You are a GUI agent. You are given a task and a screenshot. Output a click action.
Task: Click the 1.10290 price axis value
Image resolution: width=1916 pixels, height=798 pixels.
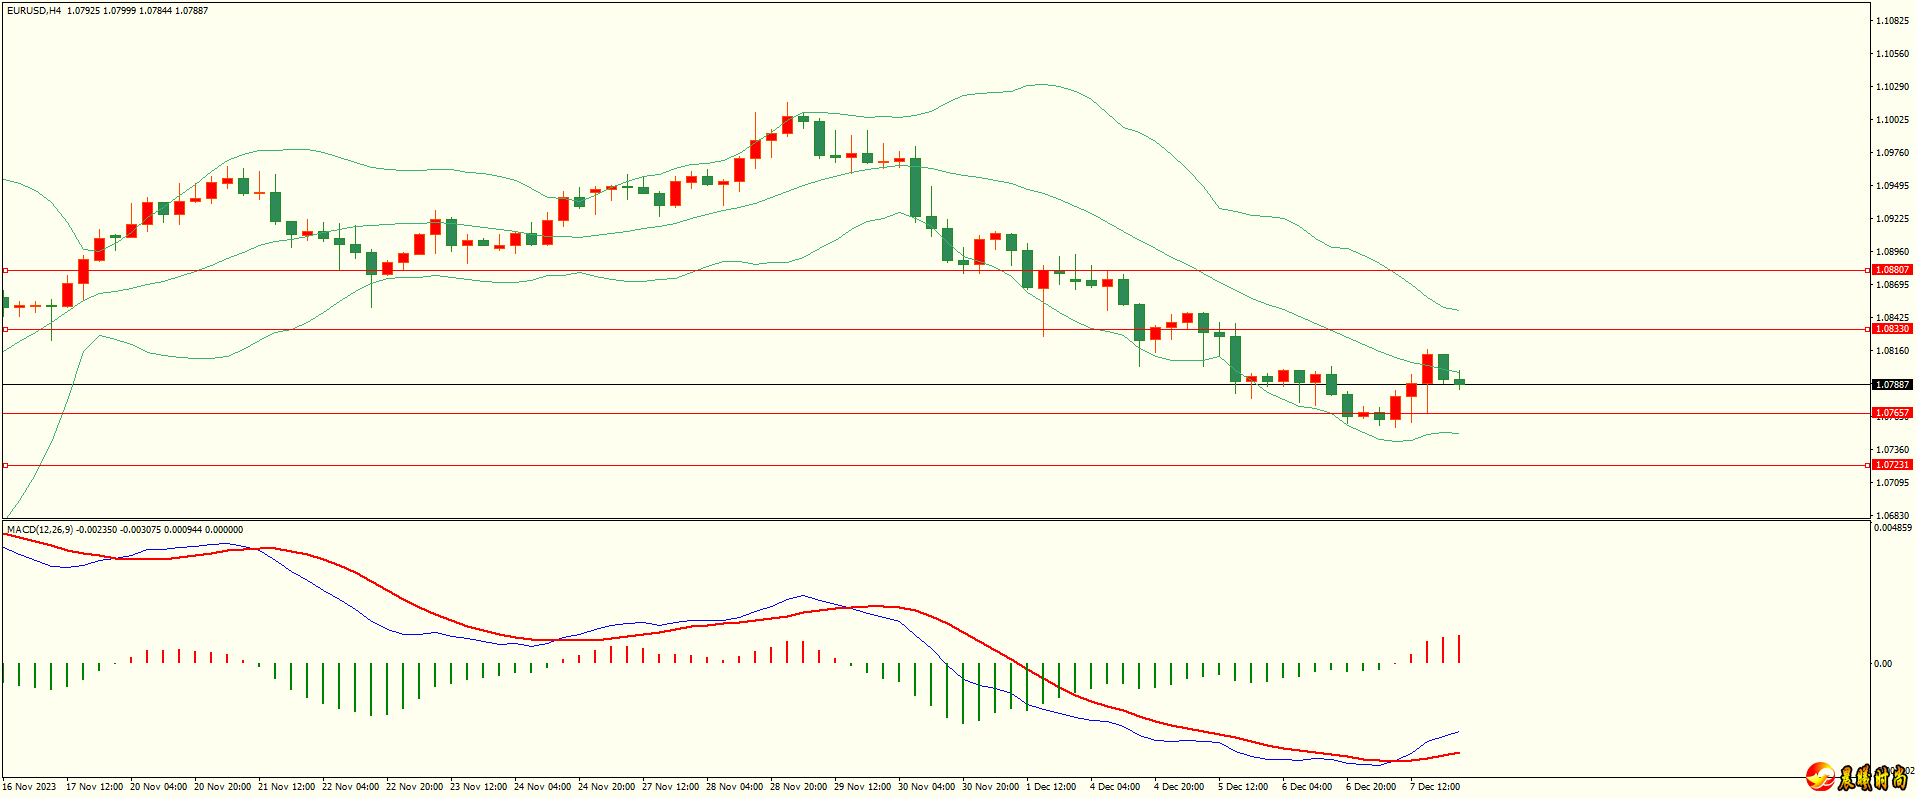click(x=1892, y=87)
